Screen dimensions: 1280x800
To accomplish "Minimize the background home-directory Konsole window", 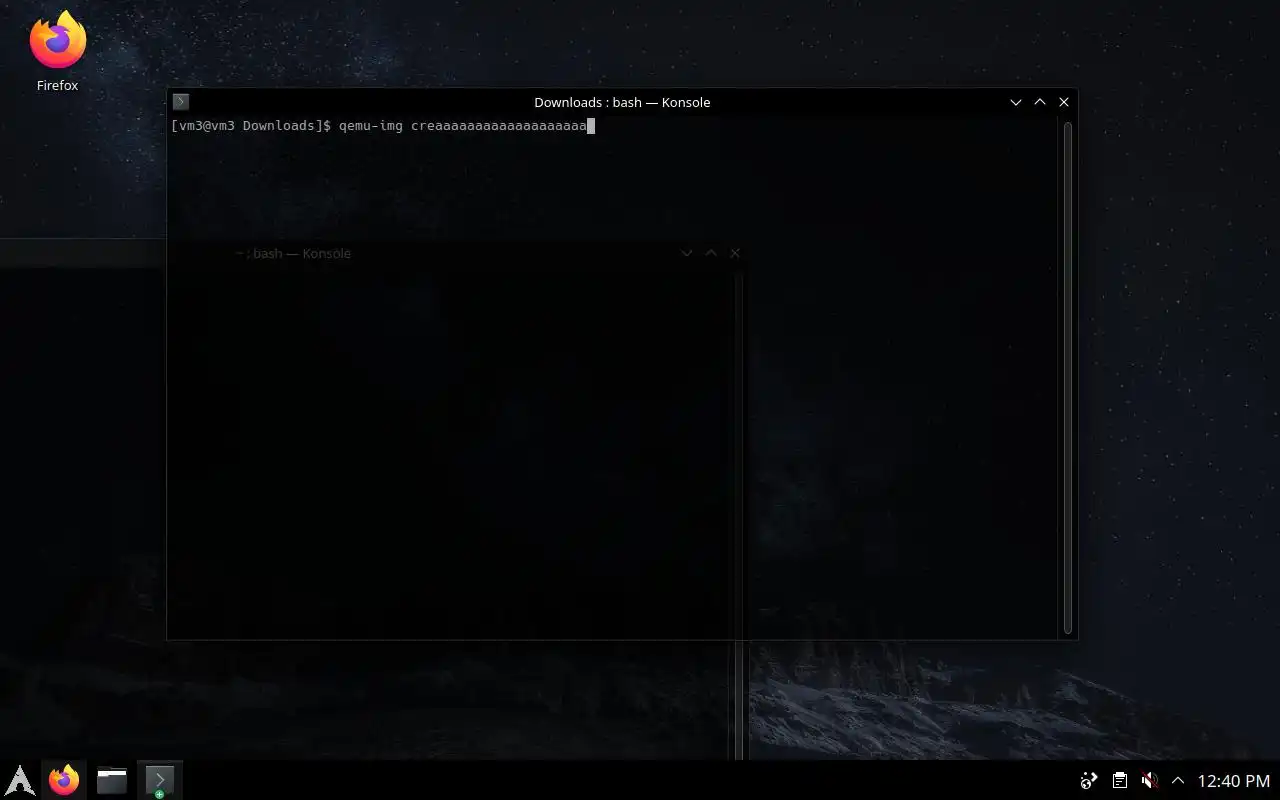I will (x=687, y=254).
